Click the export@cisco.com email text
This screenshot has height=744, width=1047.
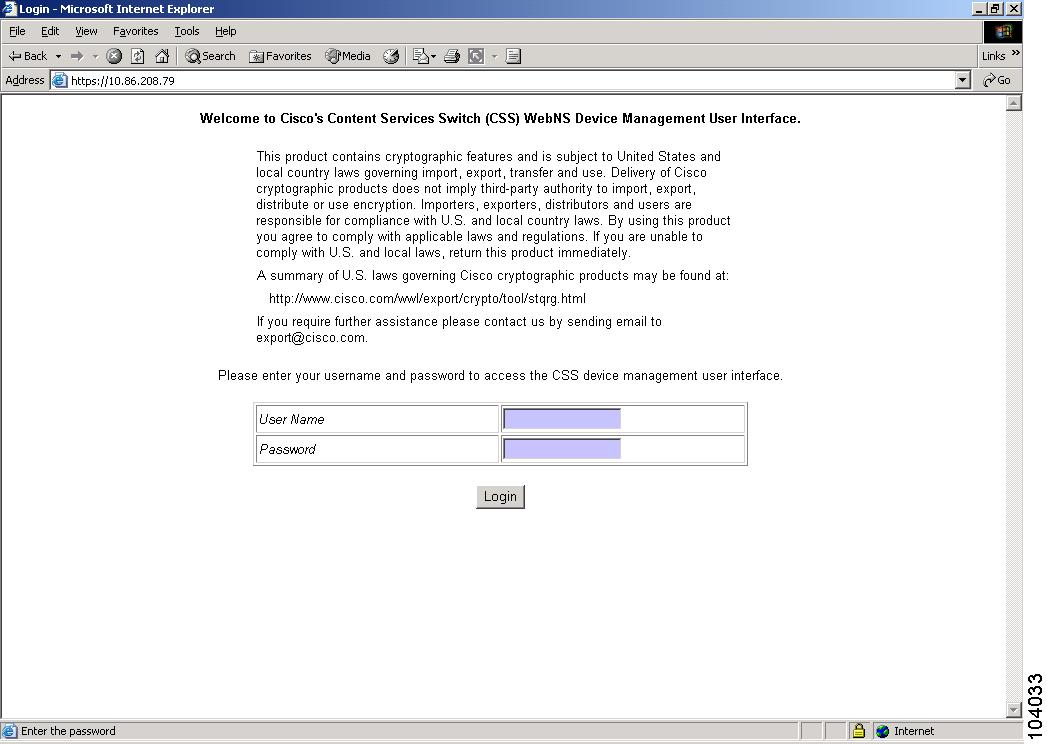tap(311, 337)
